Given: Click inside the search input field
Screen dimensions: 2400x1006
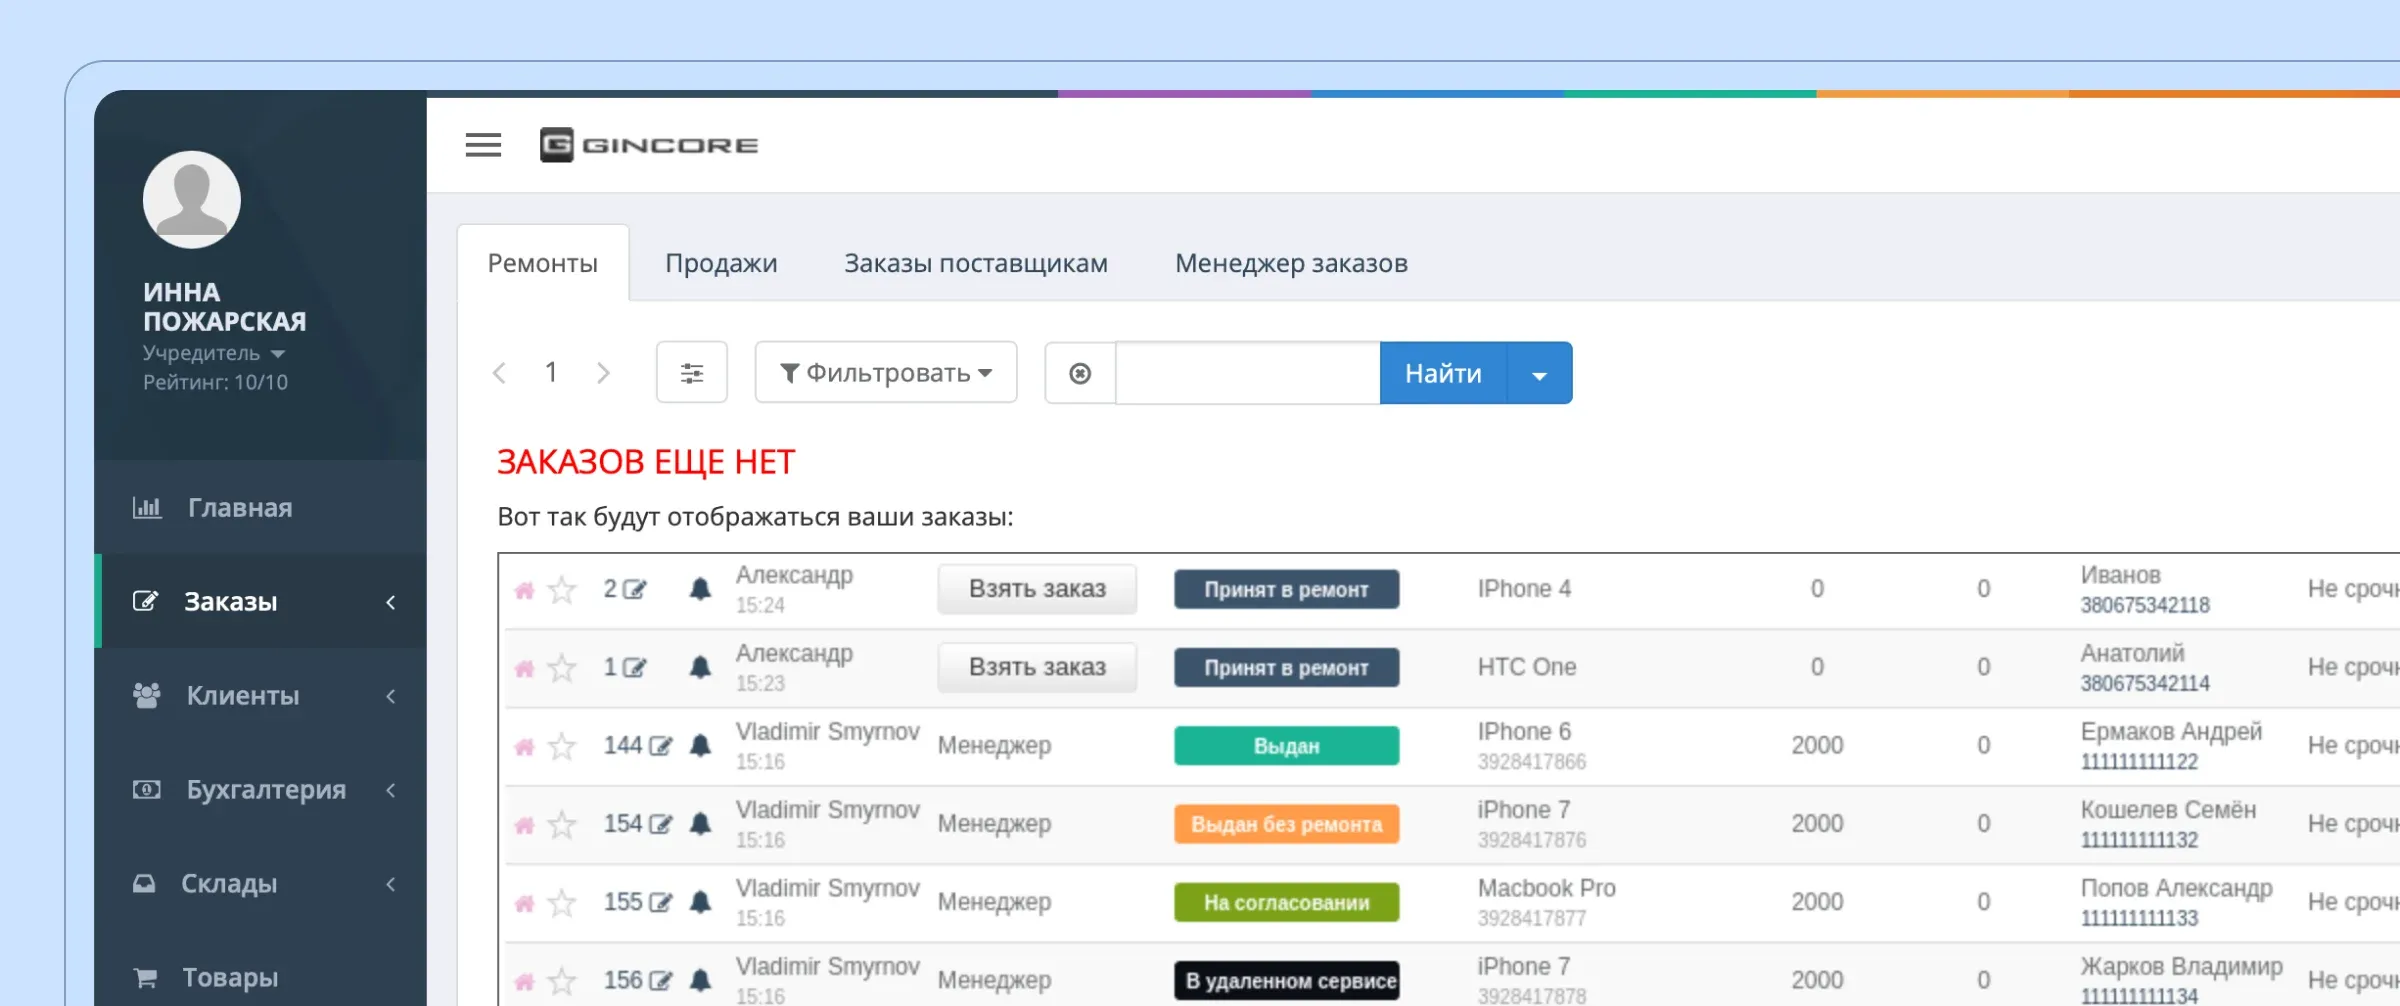Looking at the screenshot, I should pos(1245,372).
